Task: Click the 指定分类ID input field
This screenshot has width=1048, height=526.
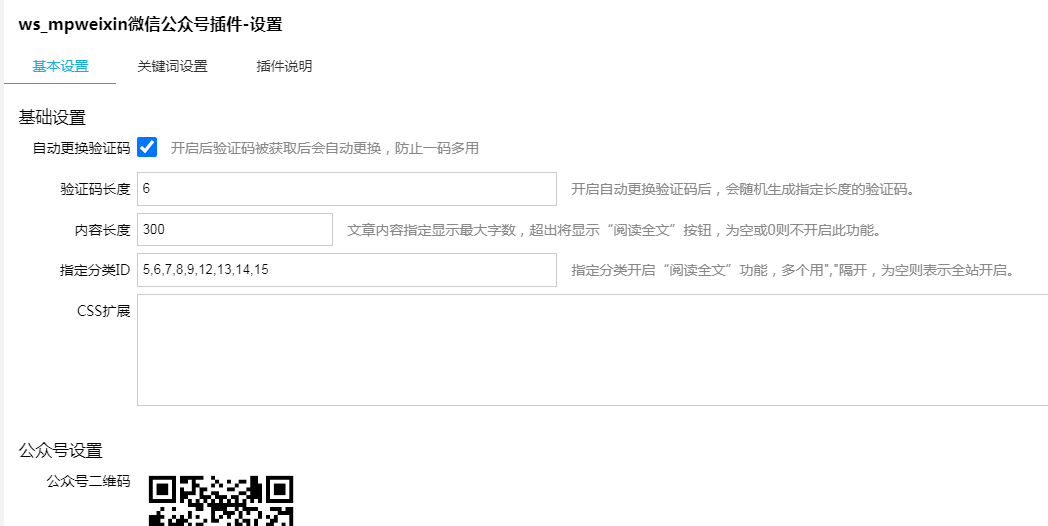Action: (x=347, y=270)
